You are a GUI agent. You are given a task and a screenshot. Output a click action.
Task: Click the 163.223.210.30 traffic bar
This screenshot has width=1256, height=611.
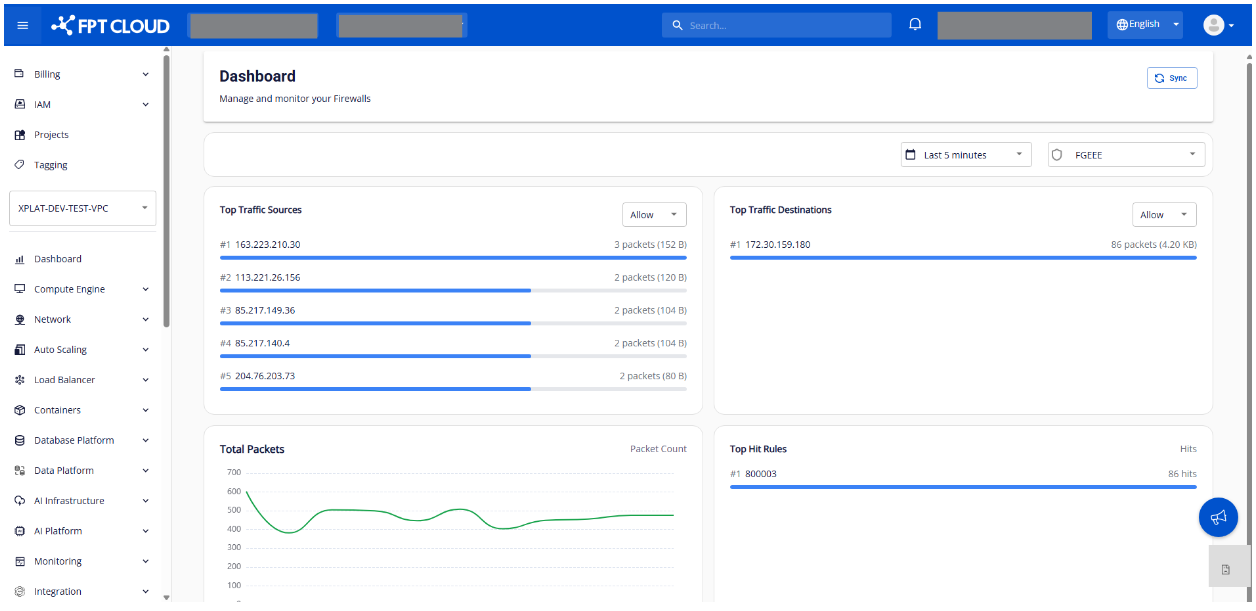[x=453, y=257]
